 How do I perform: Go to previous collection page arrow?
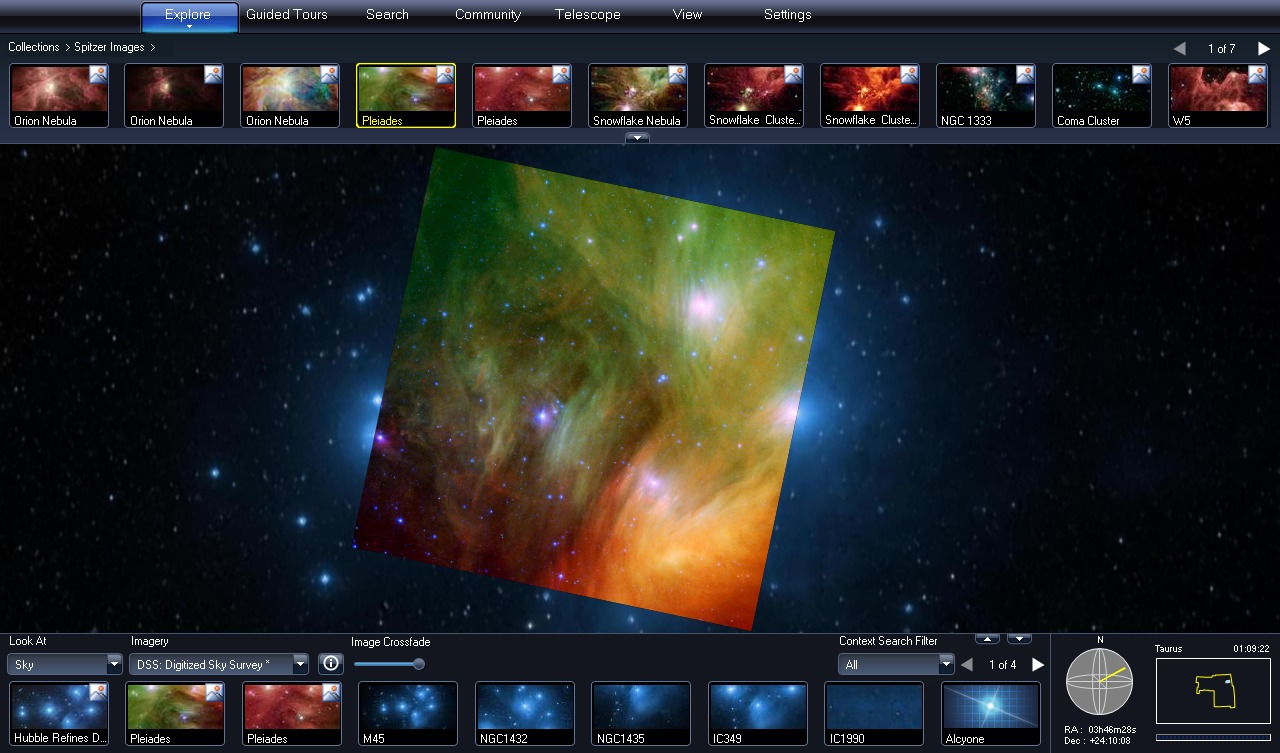pyautogui.click(x=1180, y=48)
